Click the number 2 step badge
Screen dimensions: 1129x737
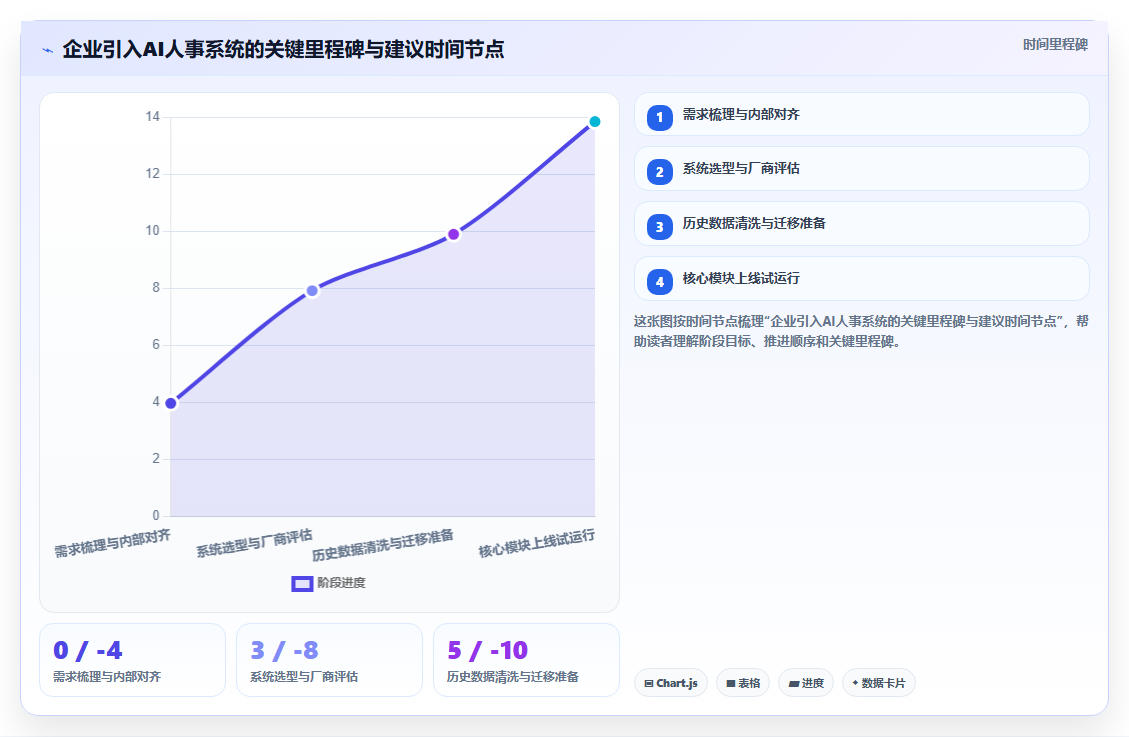point(660,172)
